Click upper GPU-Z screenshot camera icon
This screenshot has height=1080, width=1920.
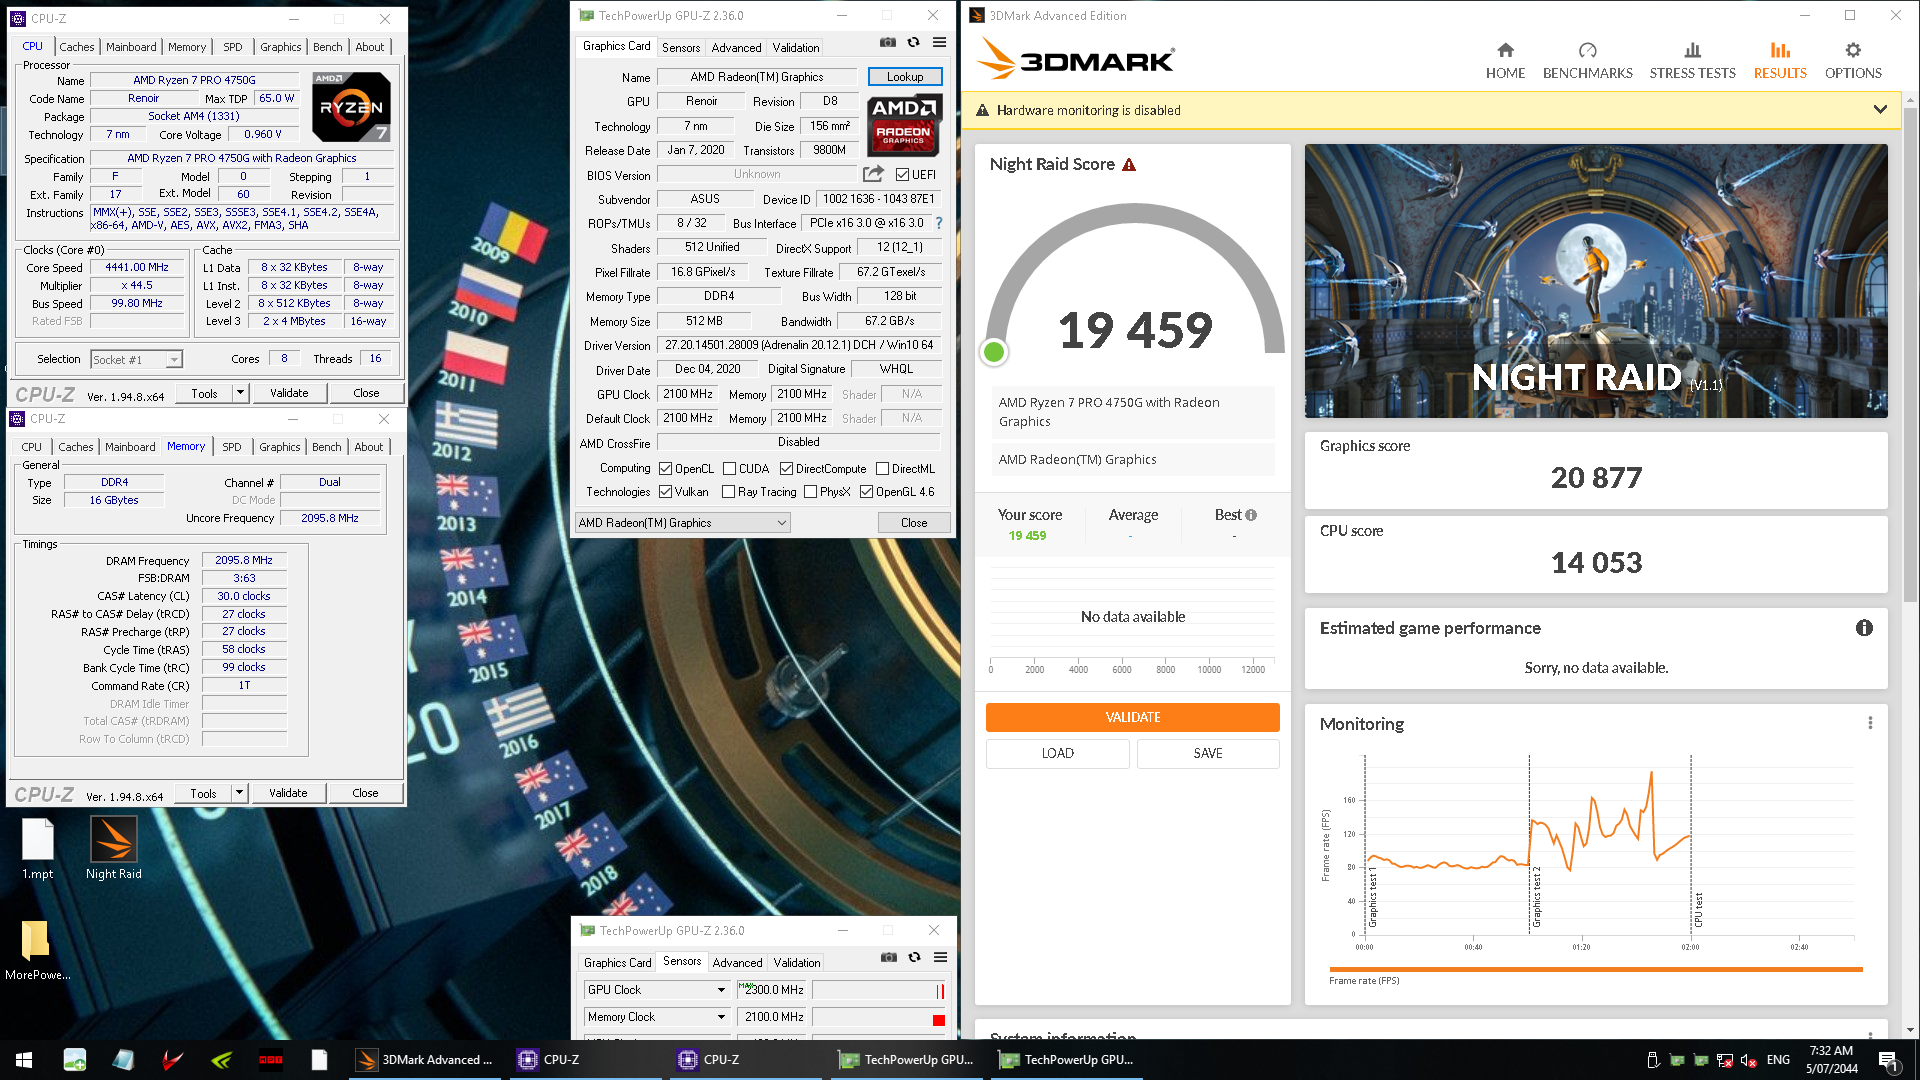click(x=887, y=42)
